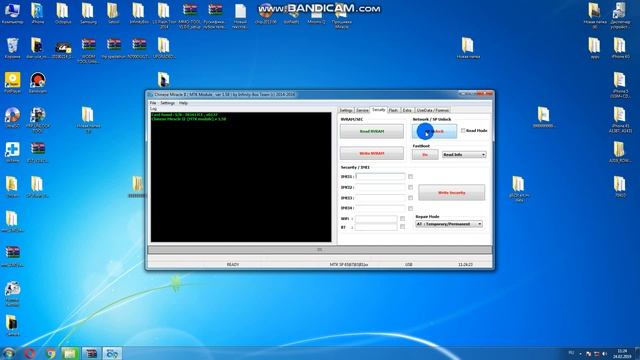Image resolution: width=640 pixels, height=360 pixels.
Task: Tick the BT address checkbox
Action: [x=402, y=227]
